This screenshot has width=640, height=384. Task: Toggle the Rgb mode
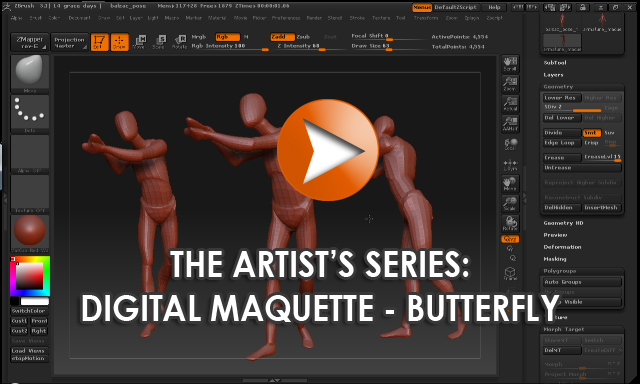(227, 37)
